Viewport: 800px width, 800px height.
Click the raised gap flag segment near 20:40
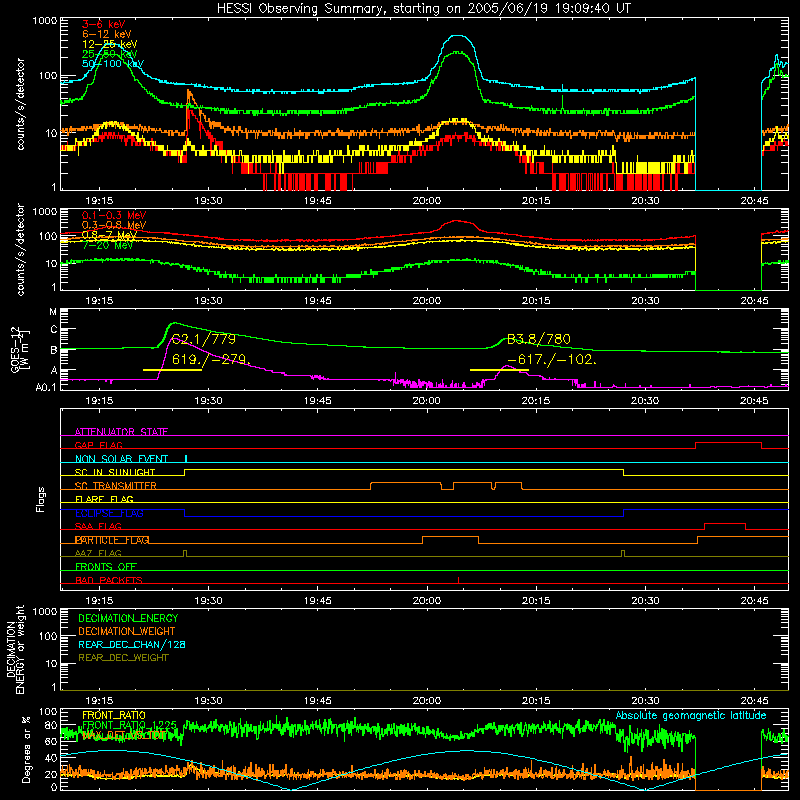(x=729, y=443)
